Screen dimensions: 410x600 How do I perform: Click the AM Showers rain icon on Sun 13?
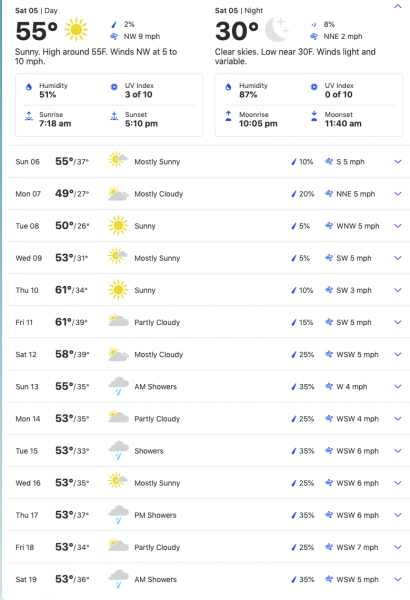[x=118, y=386]
